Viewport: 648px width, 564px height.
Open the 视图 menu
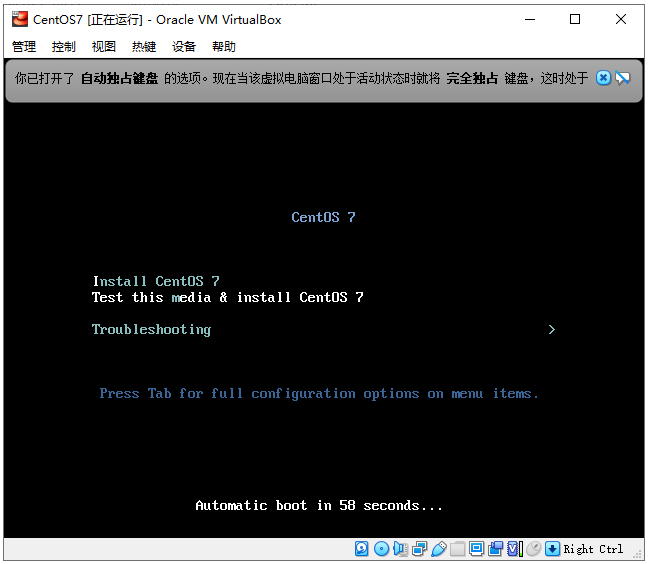(104, 47)
